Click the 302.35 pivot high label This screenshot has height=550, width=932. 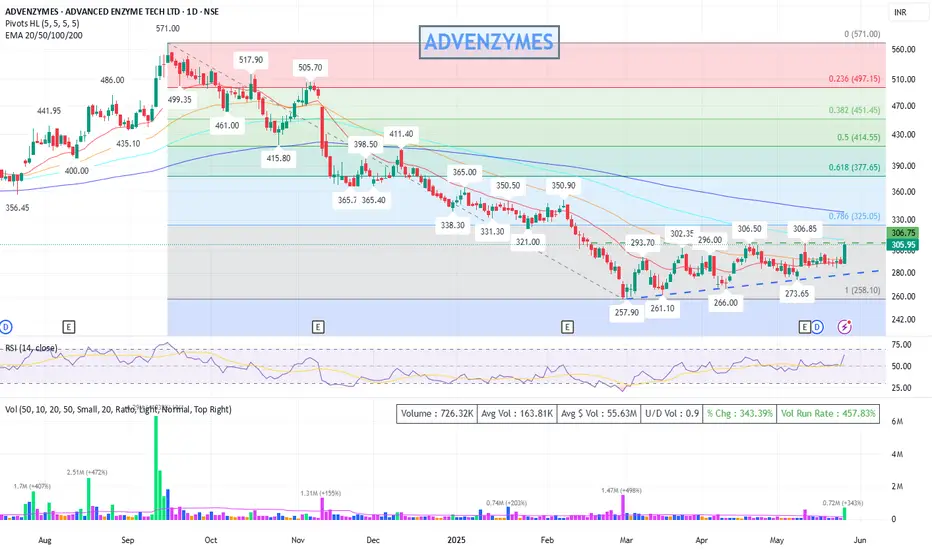point(681,234)
